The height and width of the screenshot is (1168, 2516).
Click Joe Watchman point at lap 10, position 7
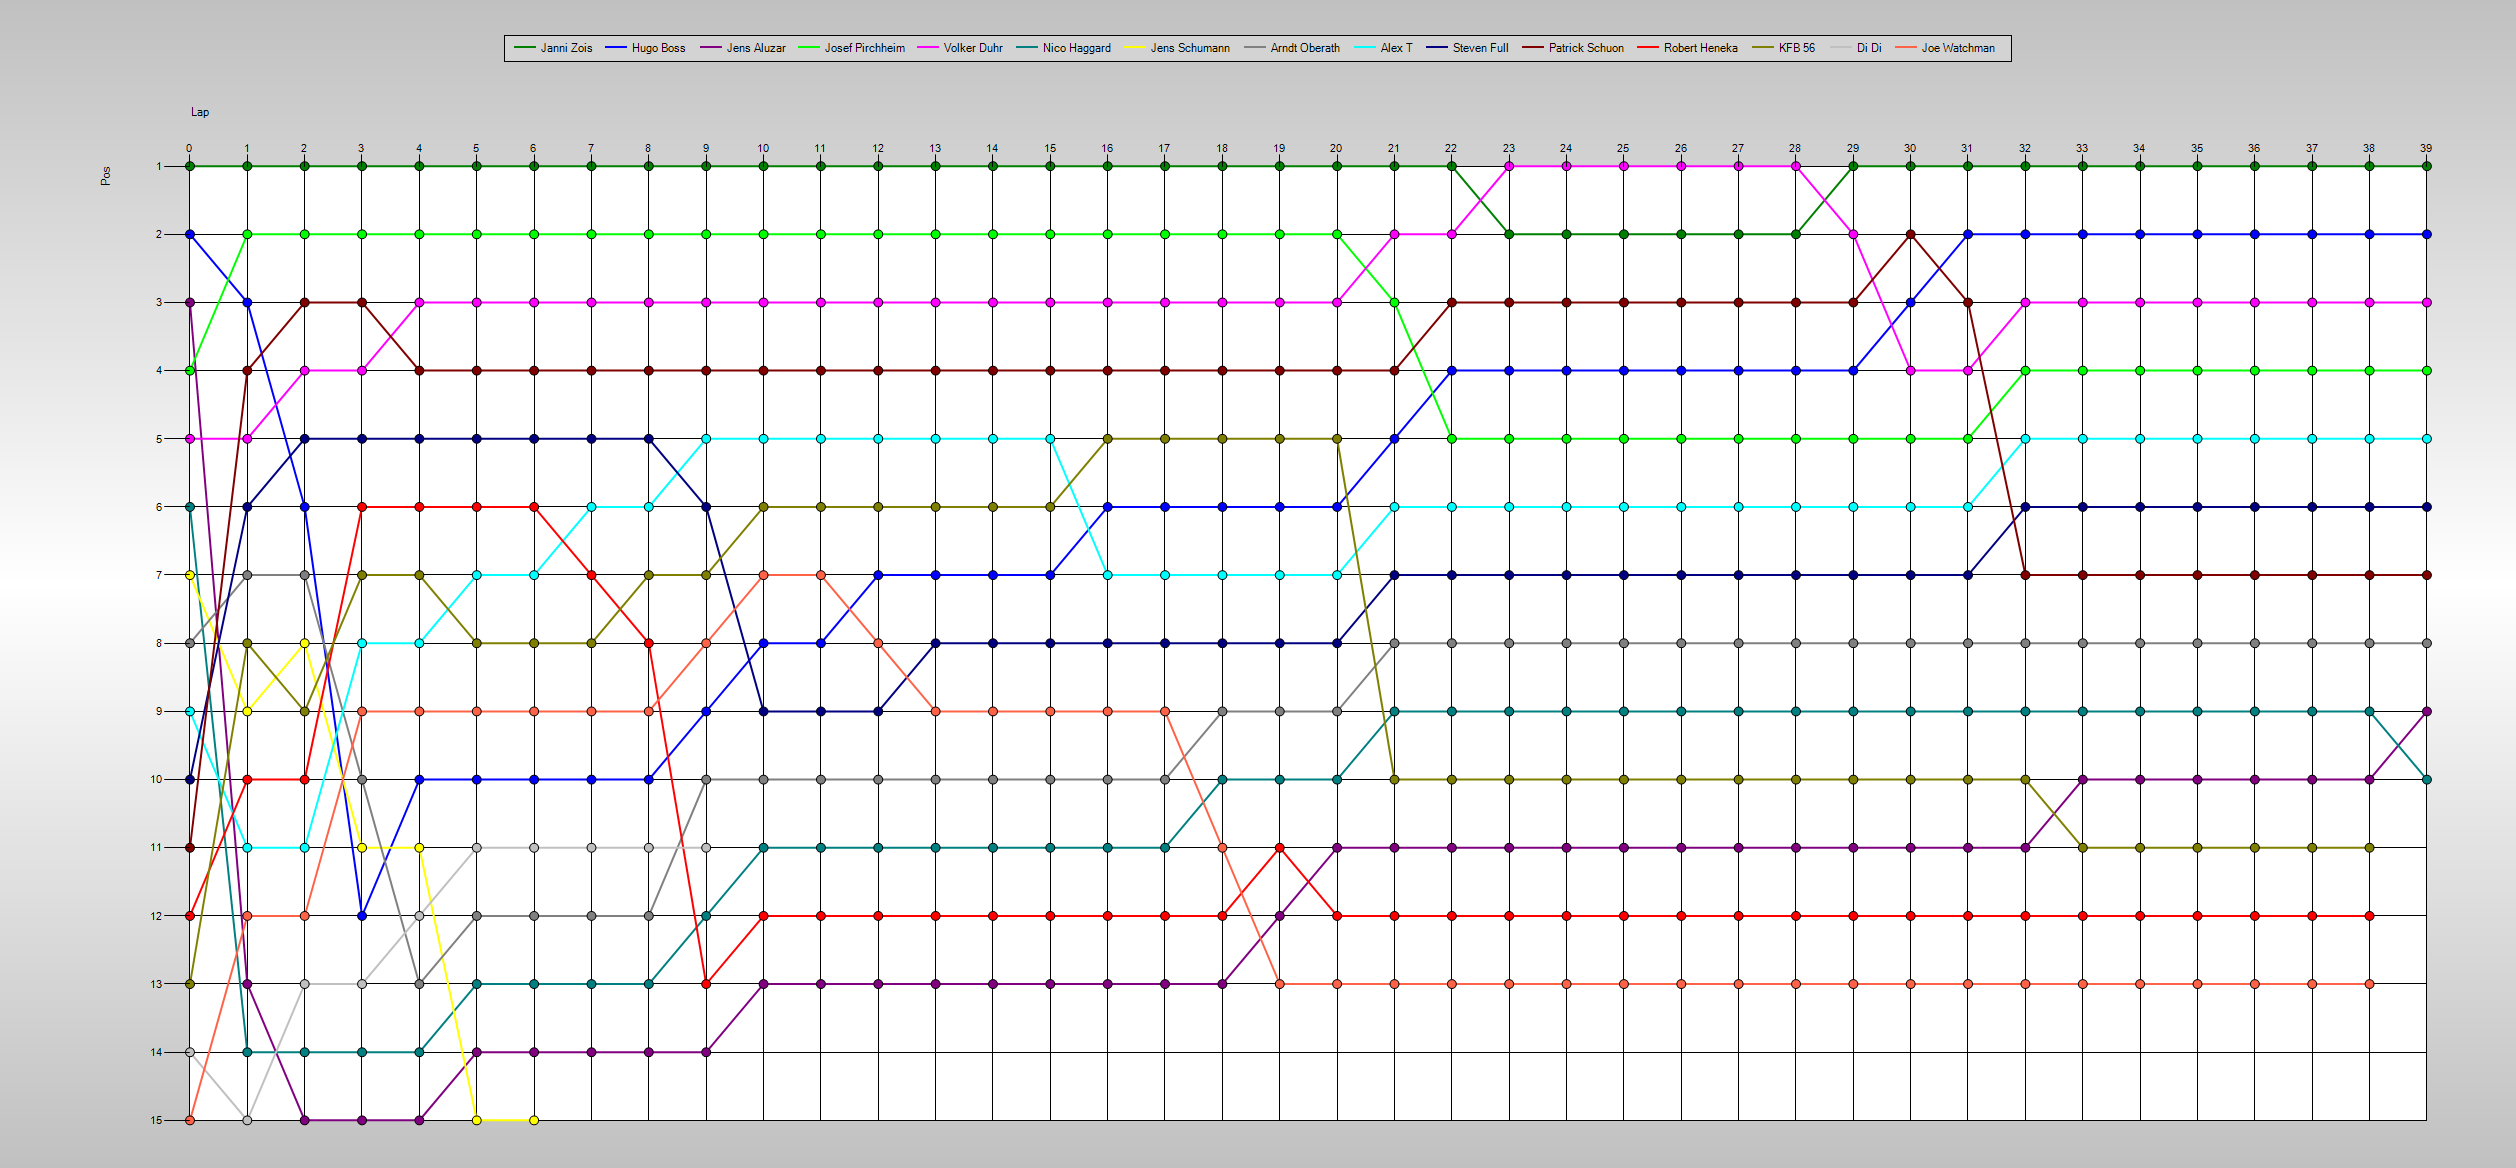pyautogui.click(x=764, y=575)
